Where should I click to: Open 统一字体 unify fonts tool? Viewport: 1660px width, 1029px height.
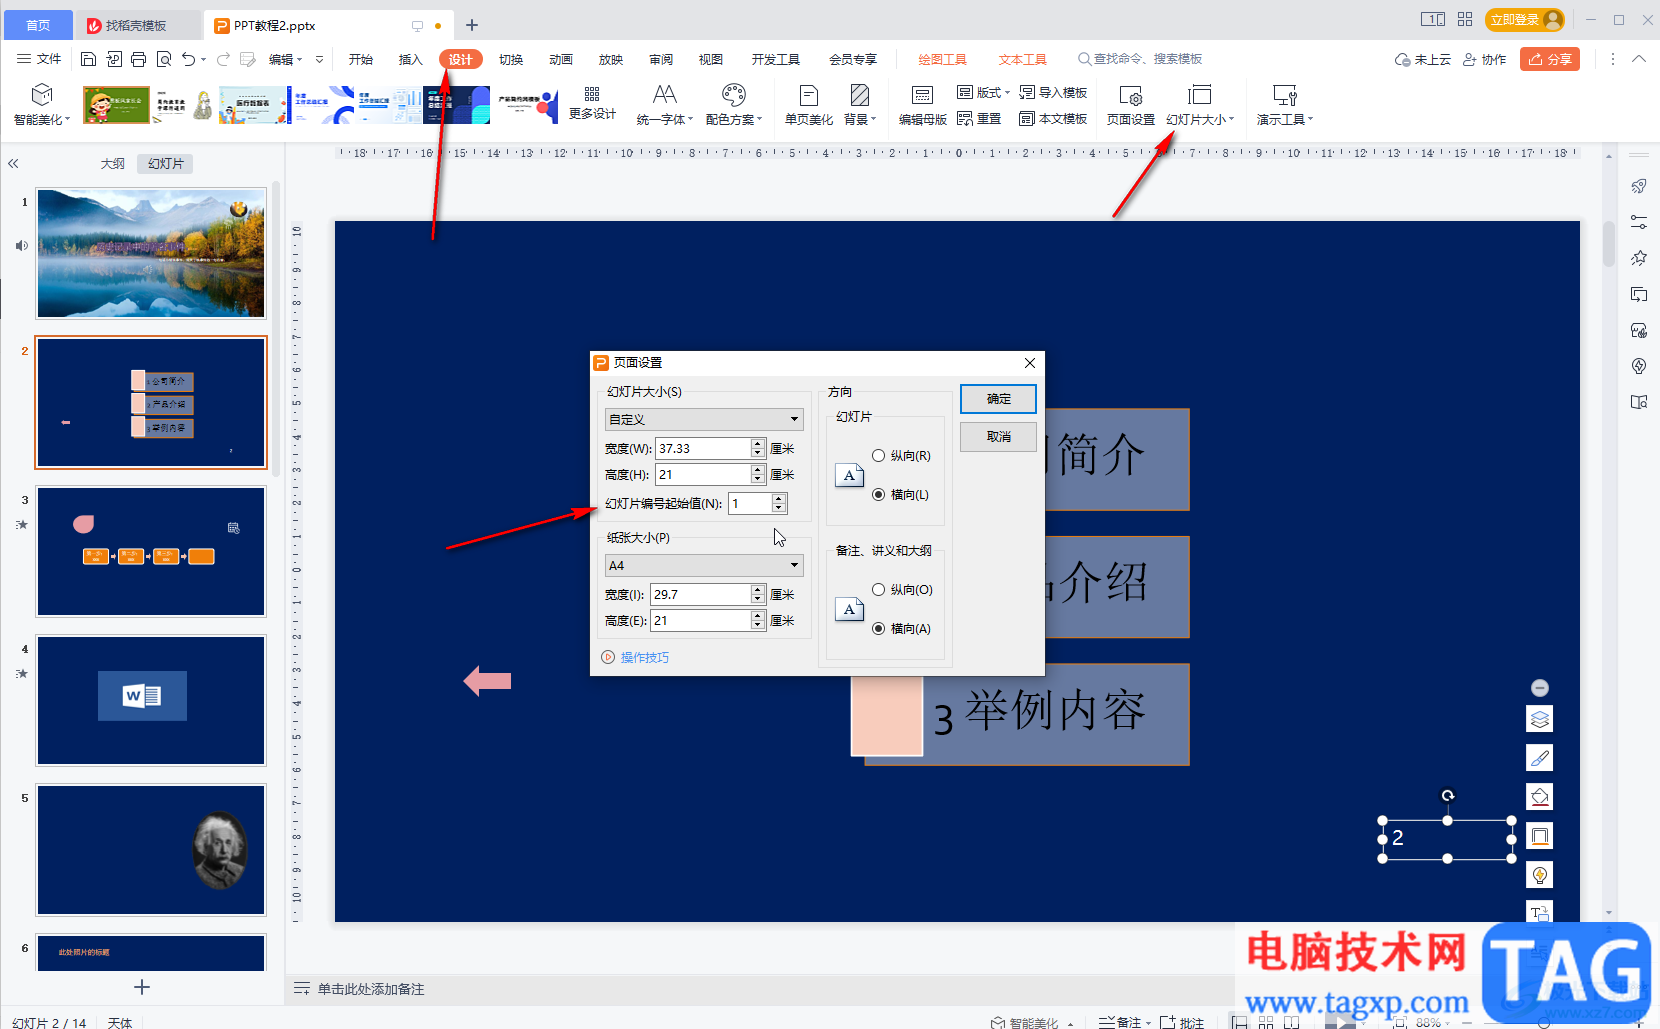pos(664,104)
